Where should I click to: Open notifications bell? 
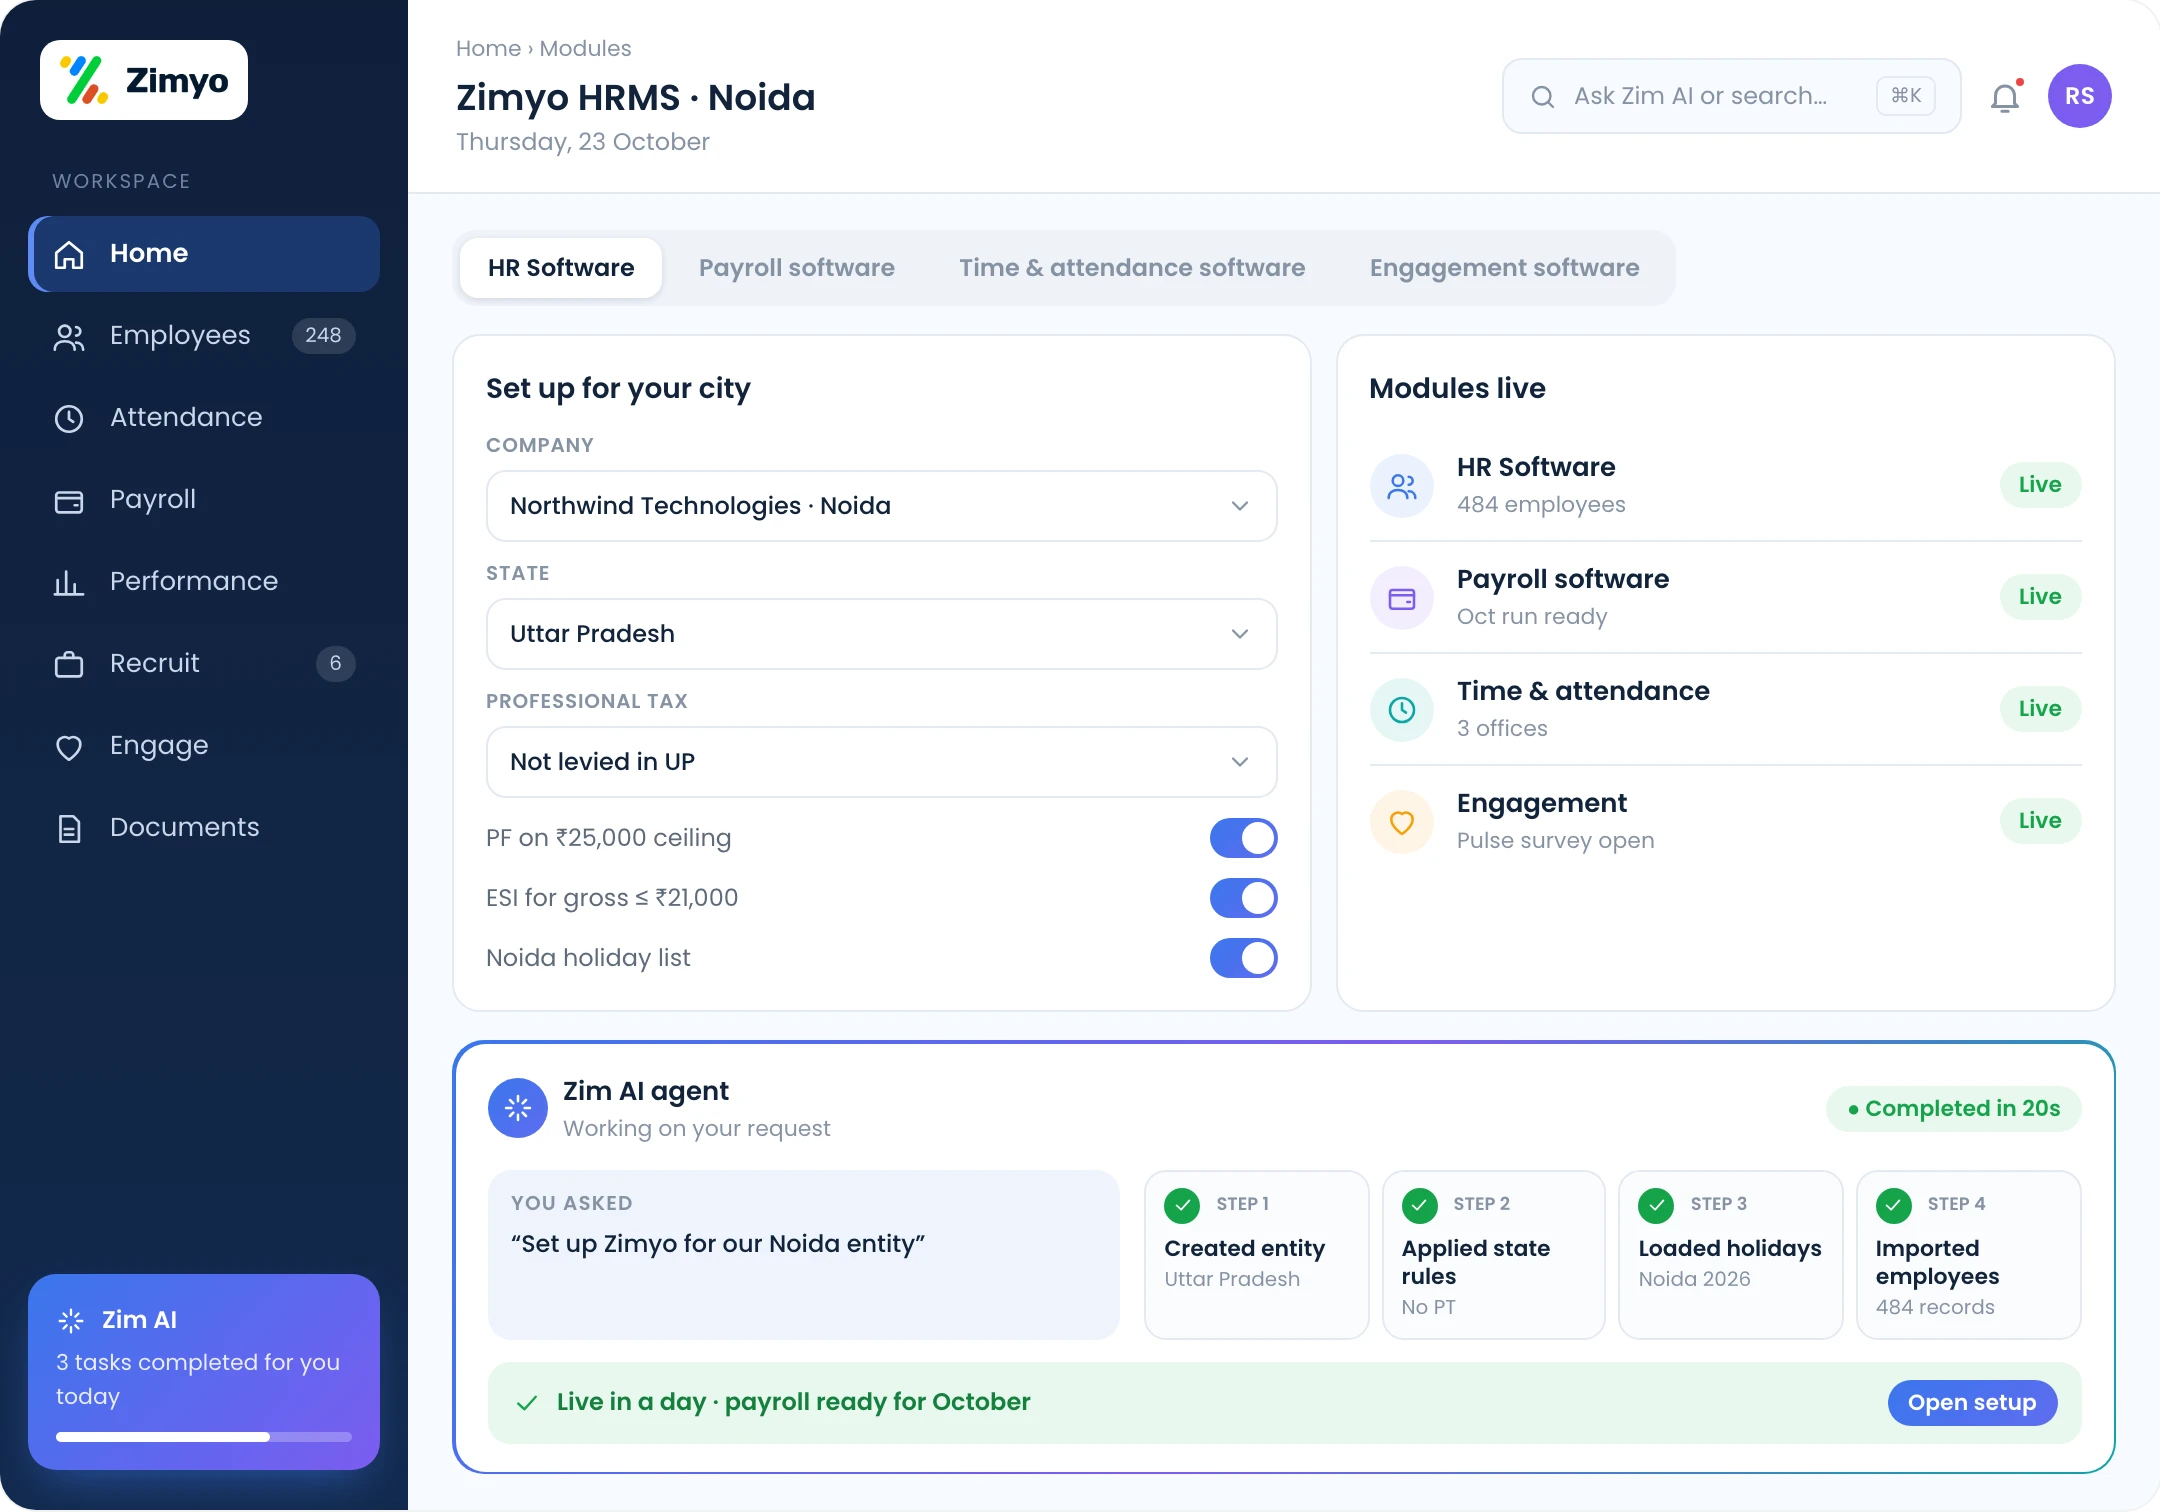point(2005,97)
